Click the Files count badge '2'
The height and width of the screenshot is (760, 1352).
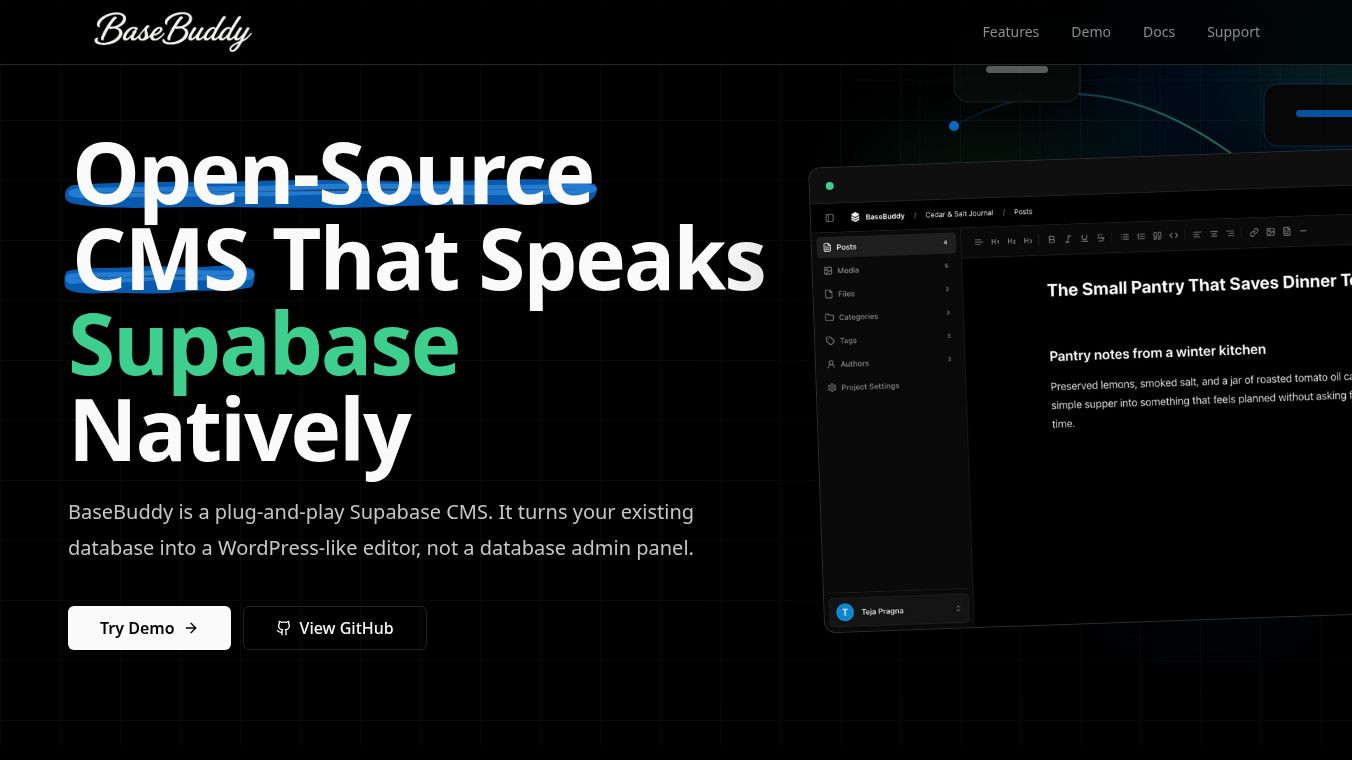(x=947, y=289)
